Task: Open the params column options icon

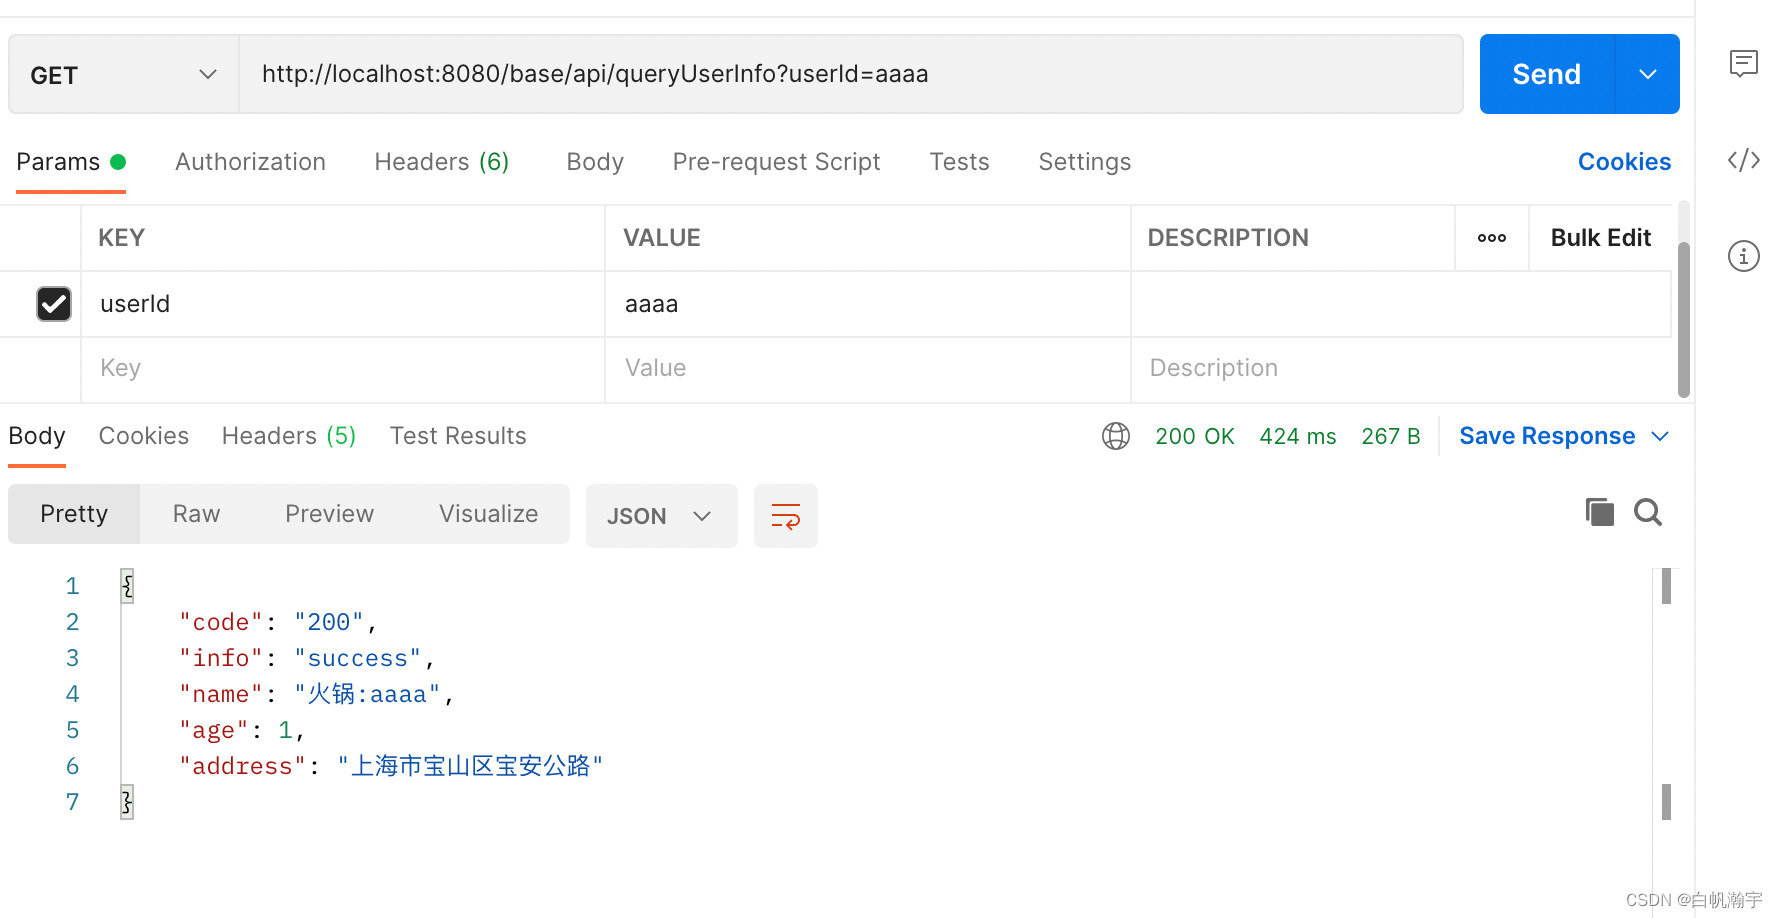Action: coord(1492,238)
